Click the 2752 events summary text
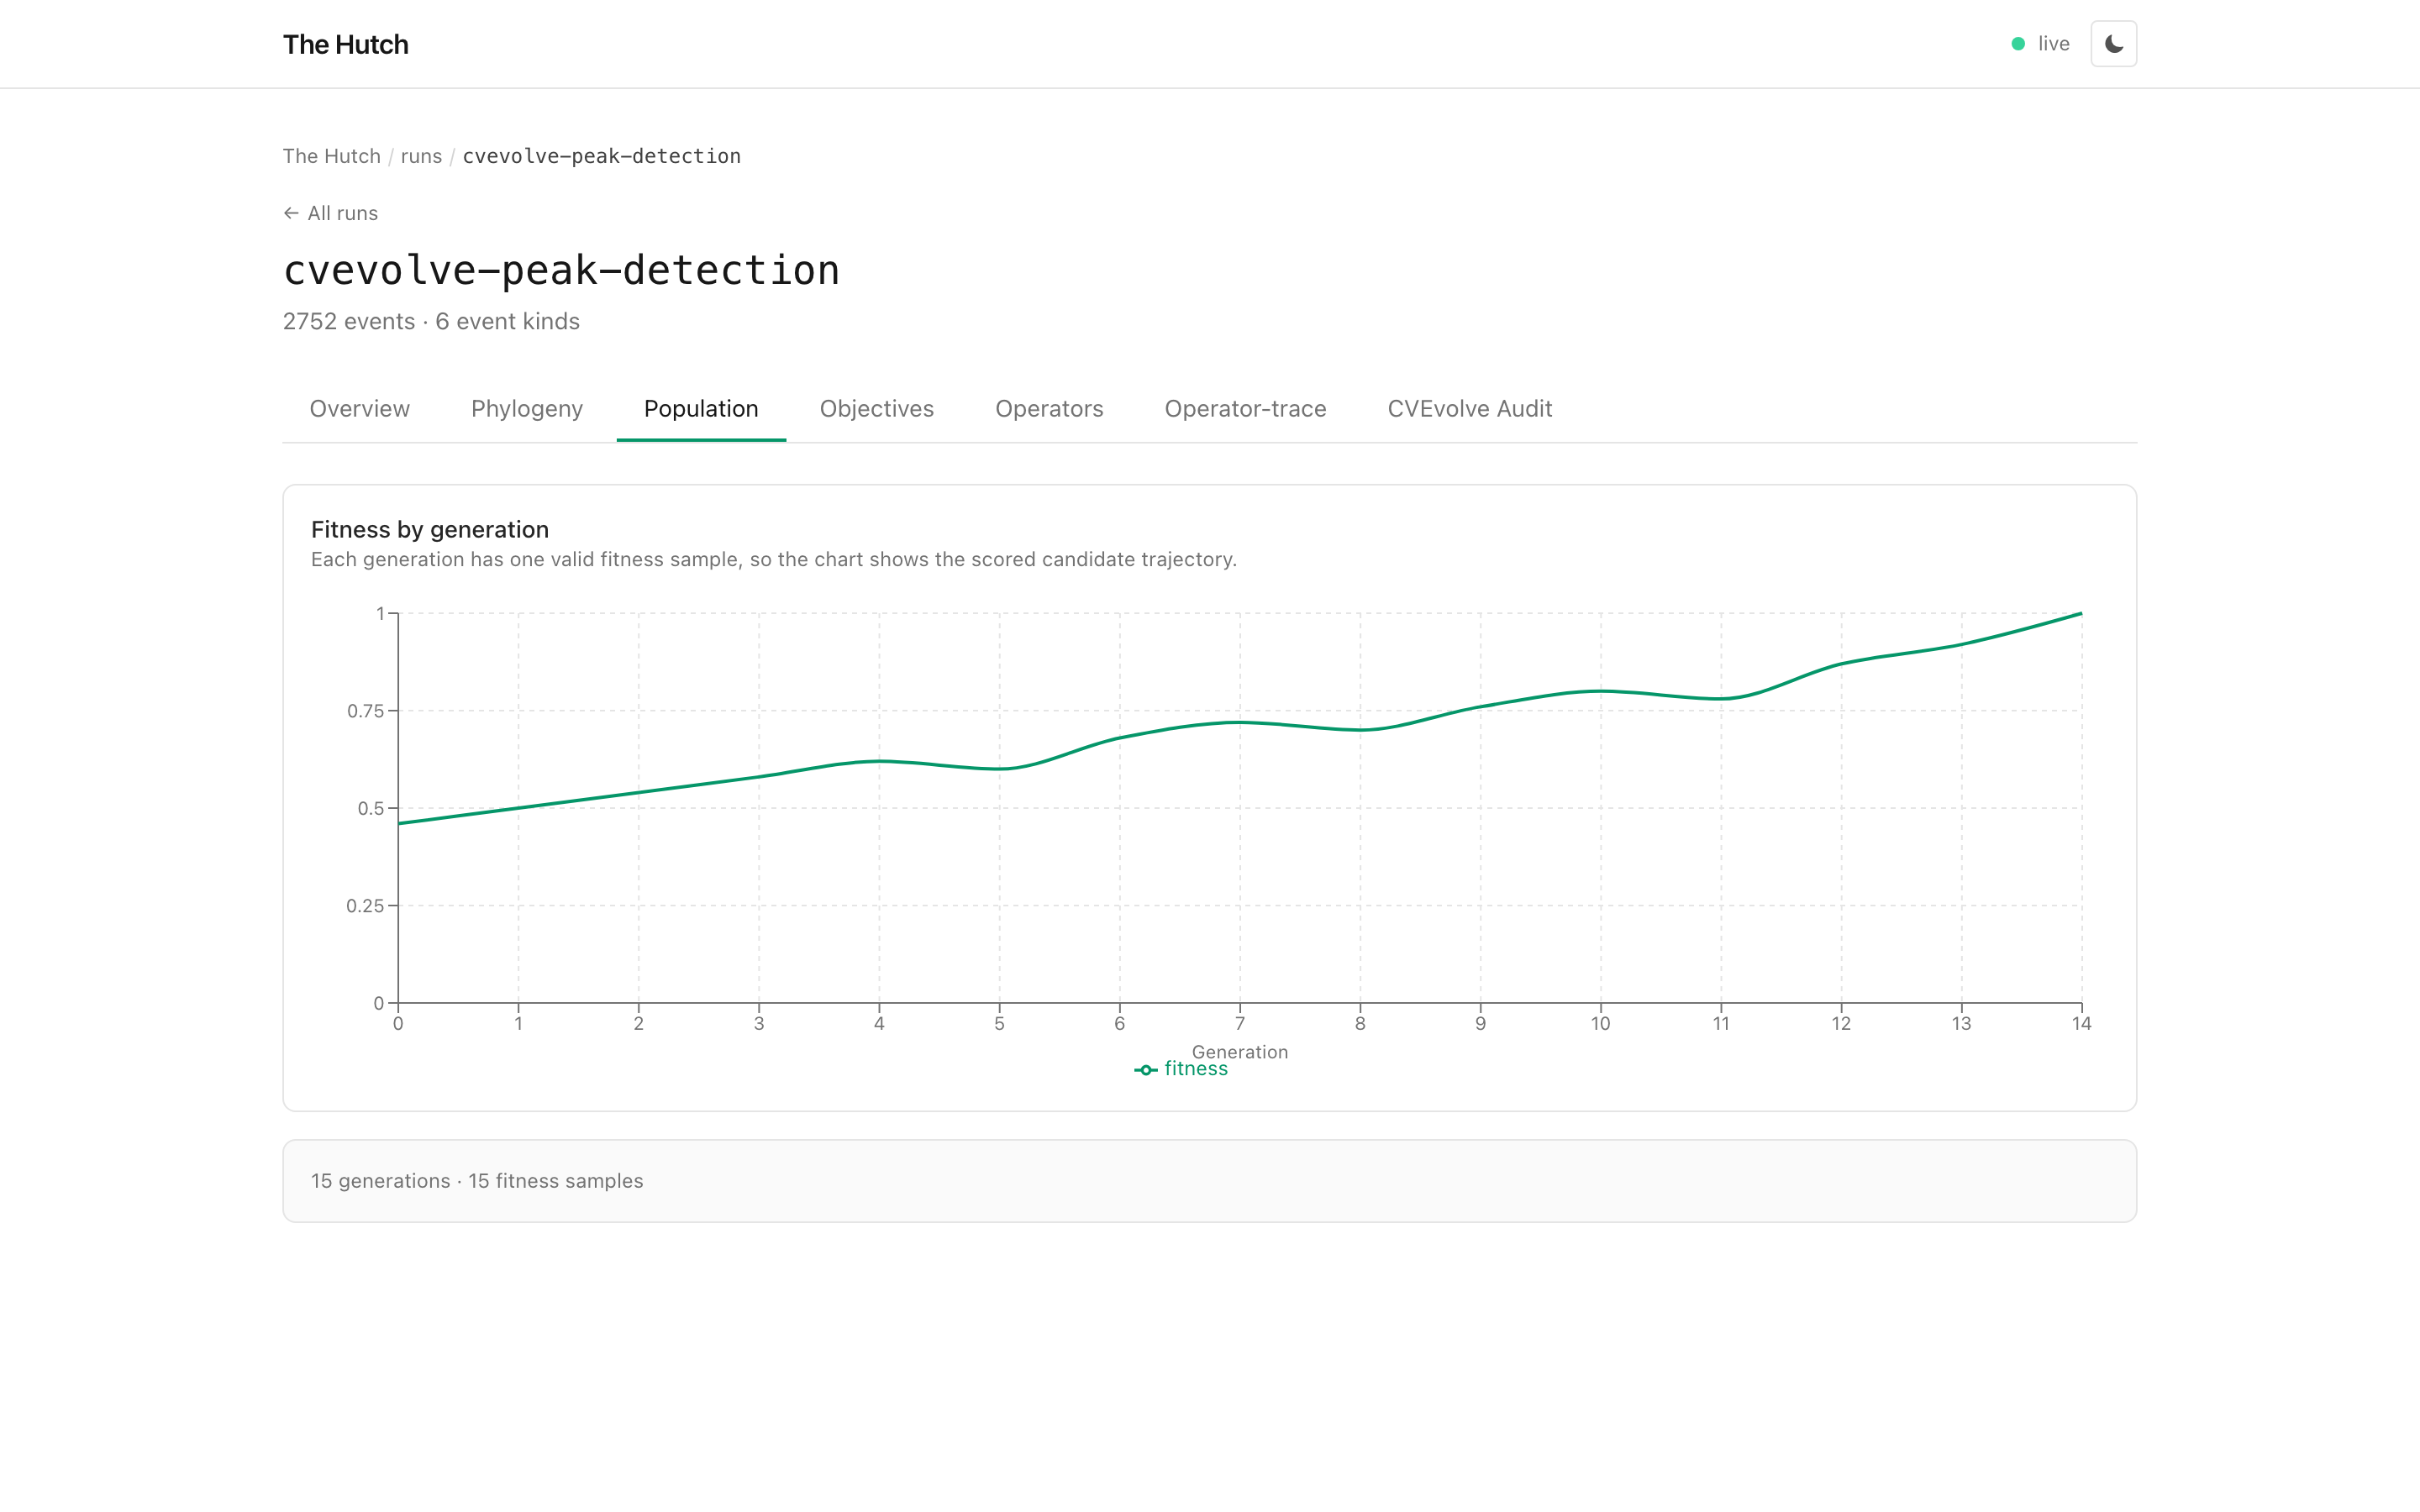The image size is (2420, 1512). point(431,321)
